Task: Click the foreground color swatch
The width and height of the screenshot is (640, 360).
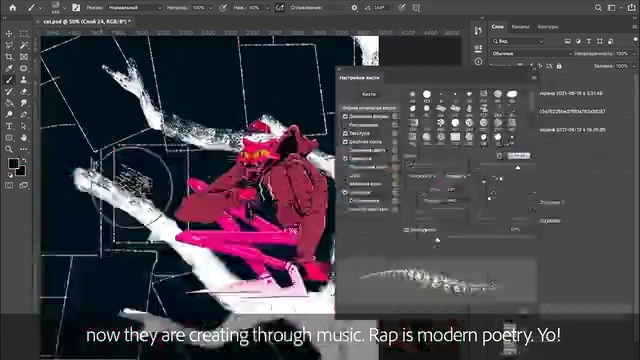Action: click(13, 163)
